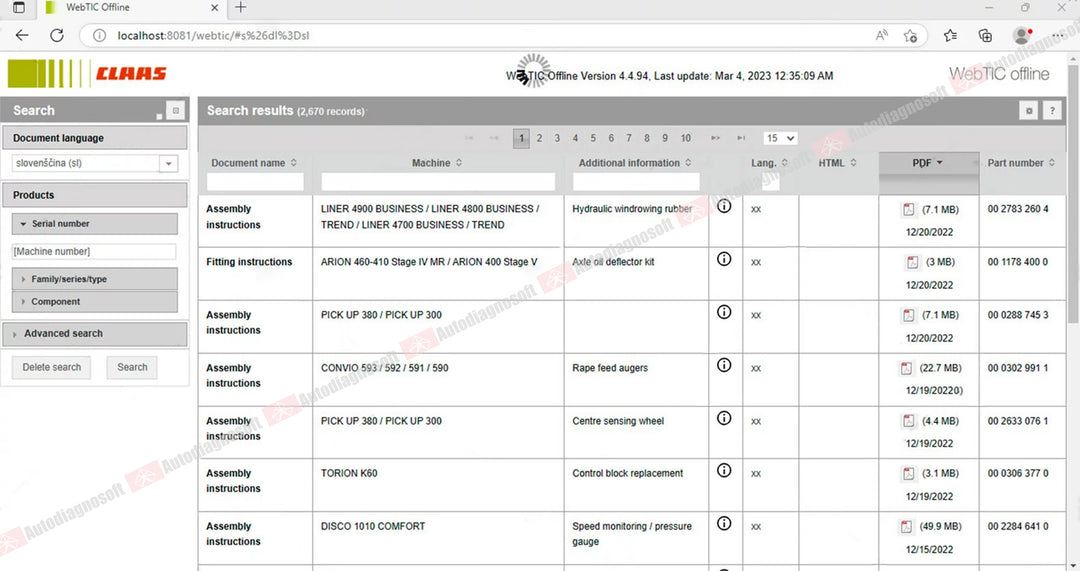The width and height of the screenshot is (1080, 571).
Task: Open read aloud icon in address bar
Action: (882, 35)
